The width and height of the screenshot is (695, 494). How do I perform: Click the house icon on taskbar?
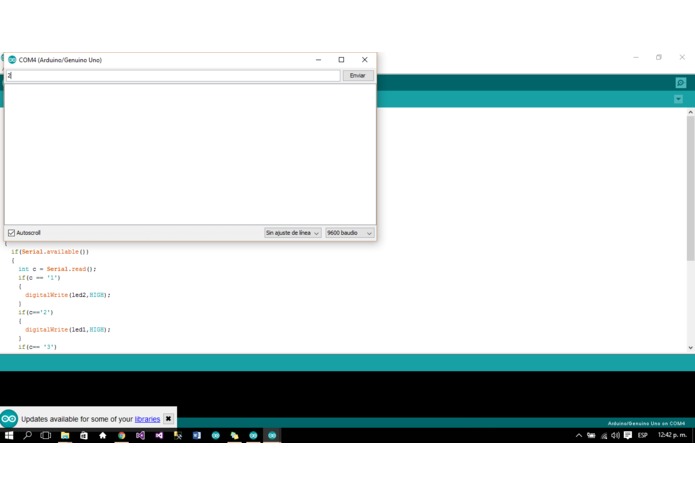click(103, 436)
